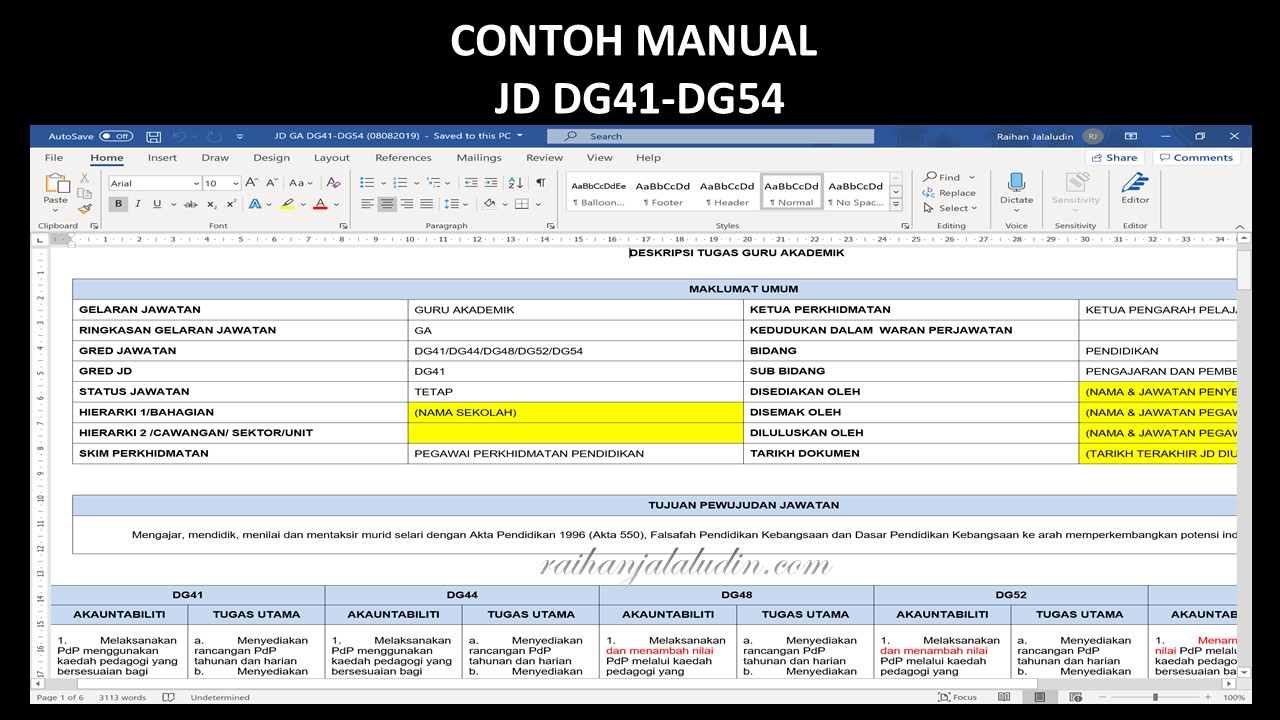
Task: Click the strikethrough icon
Action: [x=188, y=204]
